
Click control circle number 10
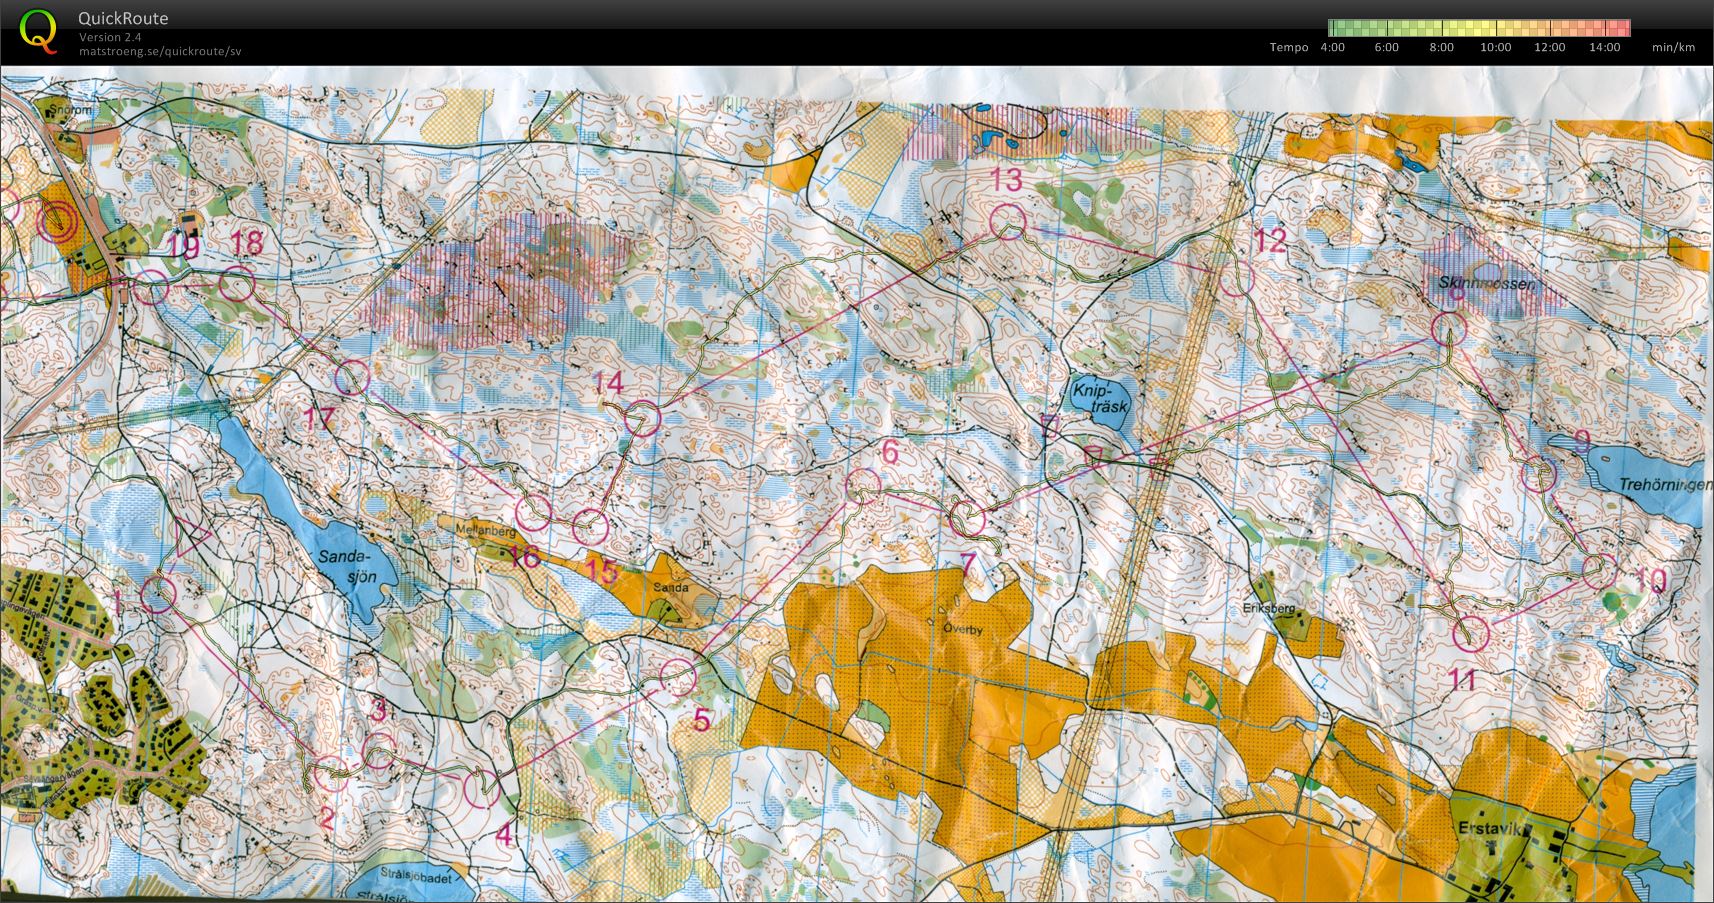point(1600,572)
